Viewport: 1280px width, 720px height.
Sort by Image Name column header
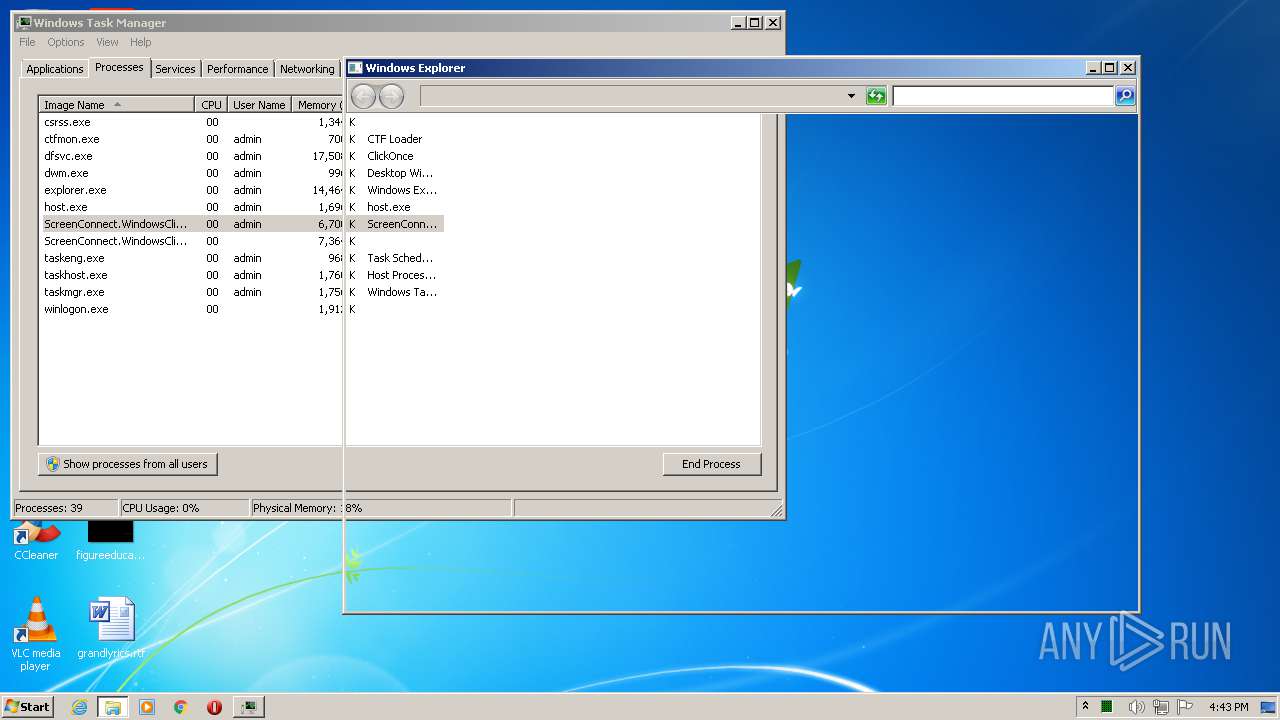116,105
